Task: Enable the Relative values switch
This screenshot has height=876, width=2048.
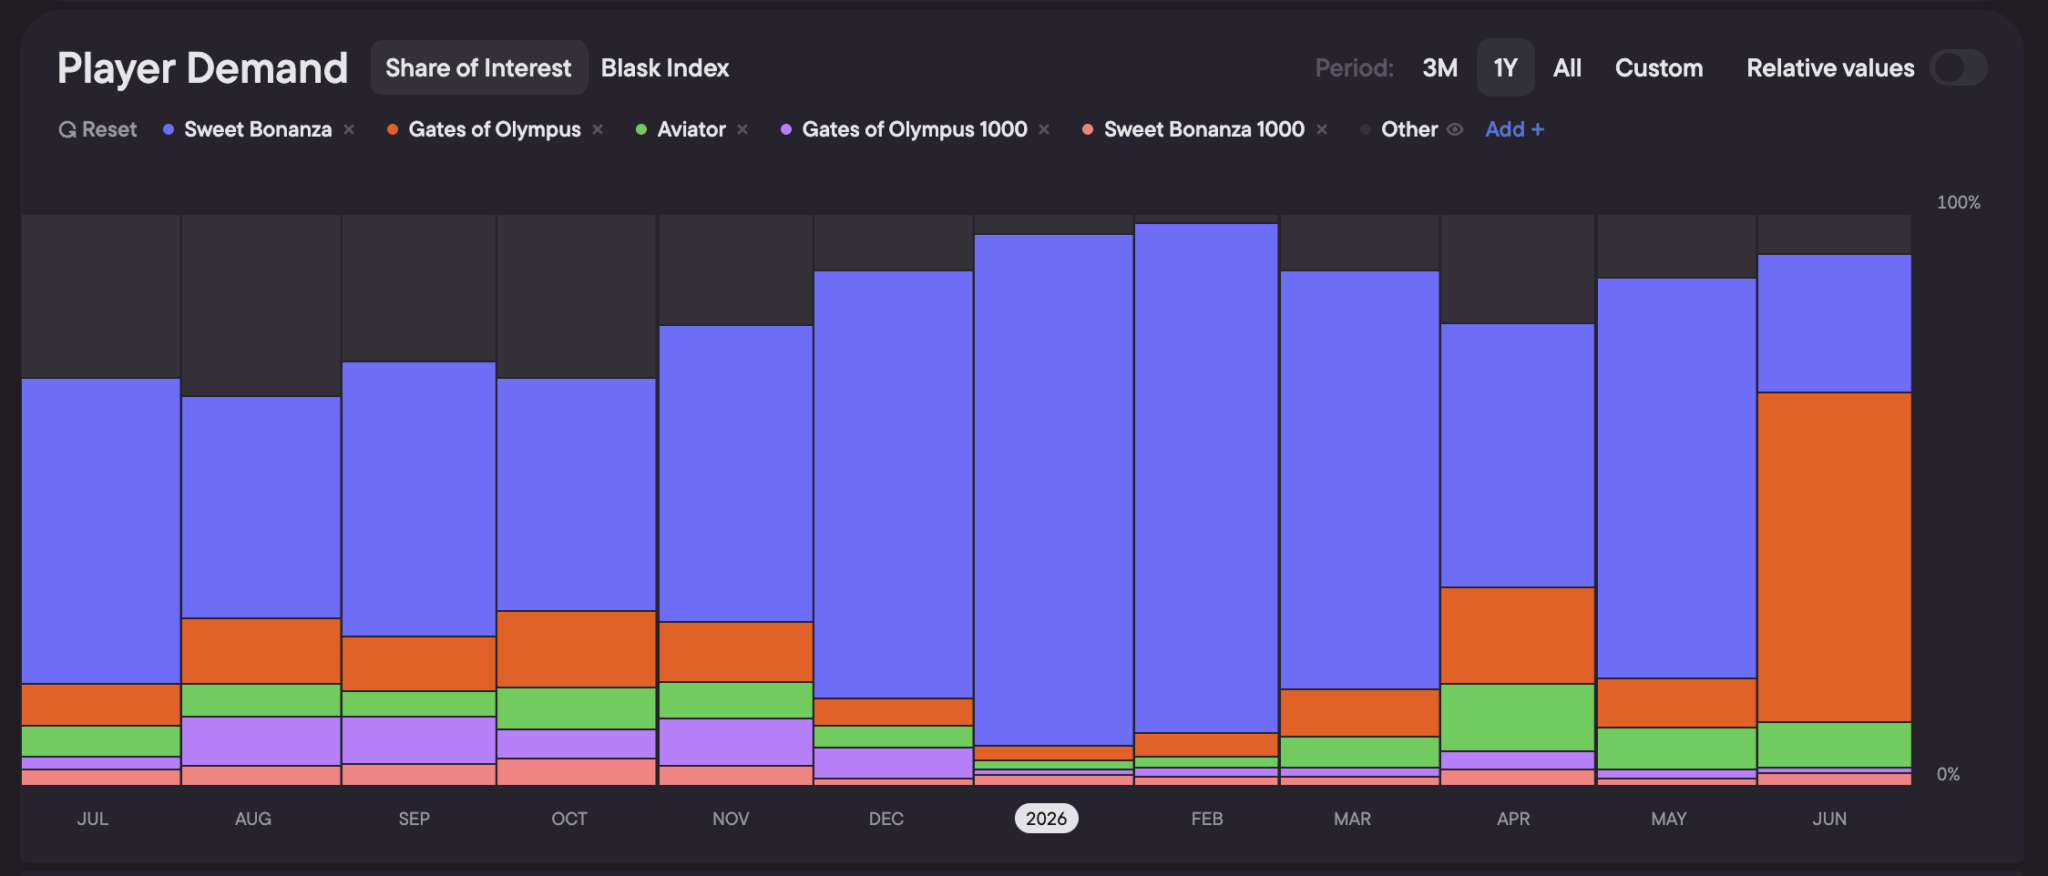Action: coord(1959,68)
